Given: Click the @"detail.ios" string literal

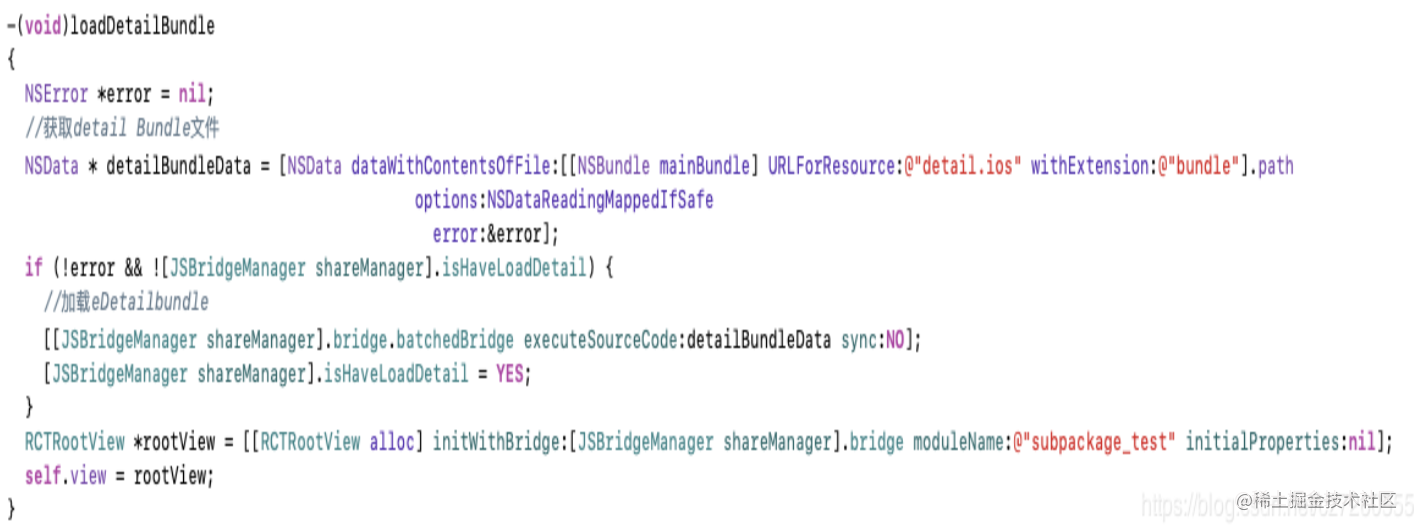Looking at the screenshot, I should coord(963,165).
